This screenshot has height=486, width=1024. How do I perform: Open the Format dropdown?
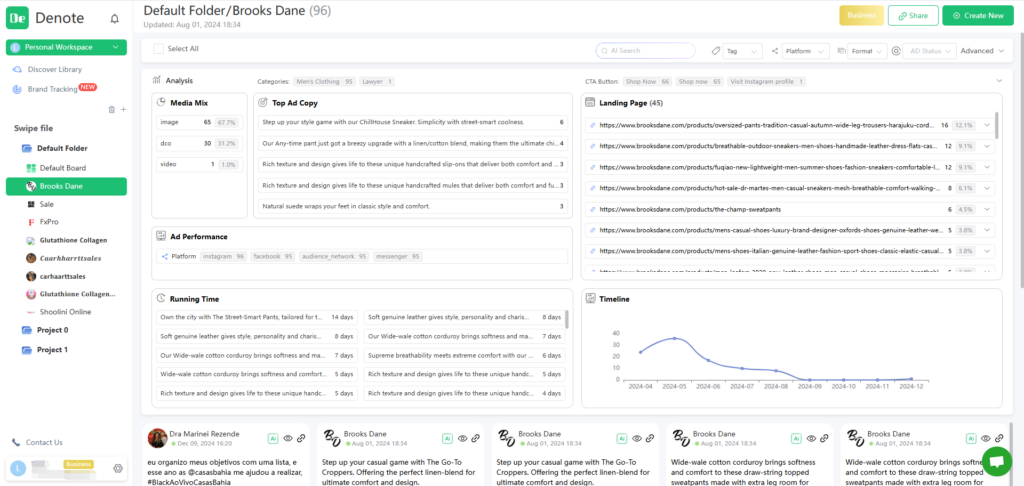point(868,50)
